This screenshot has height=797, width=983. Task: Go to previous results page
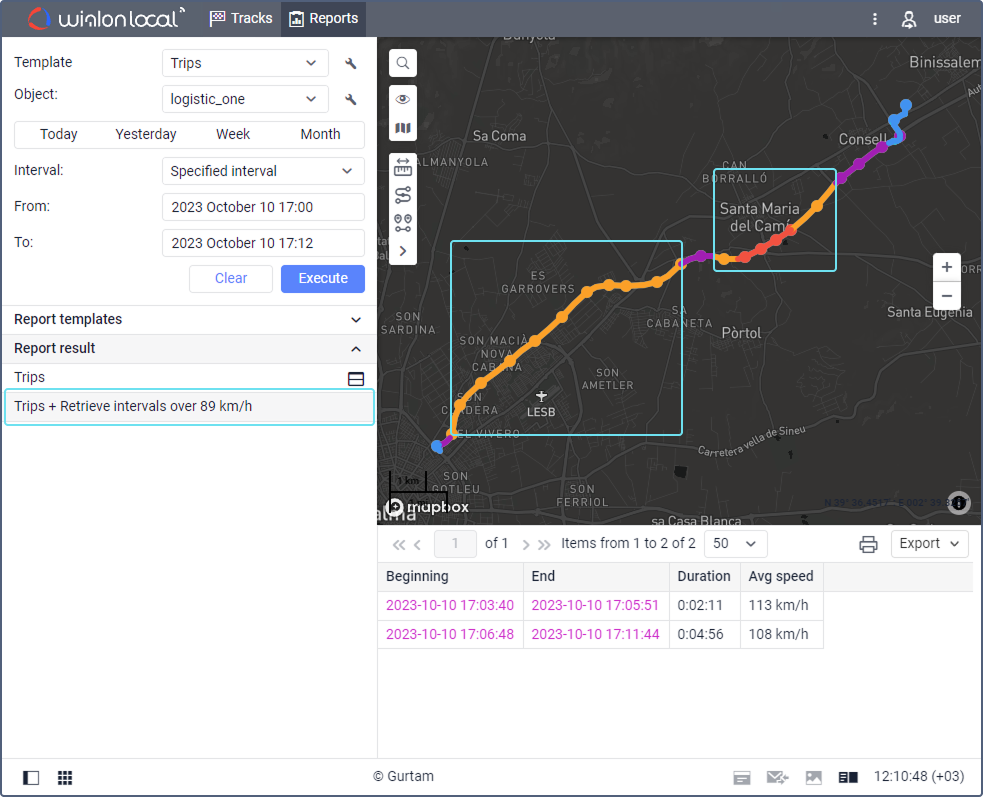coord(417,544)
